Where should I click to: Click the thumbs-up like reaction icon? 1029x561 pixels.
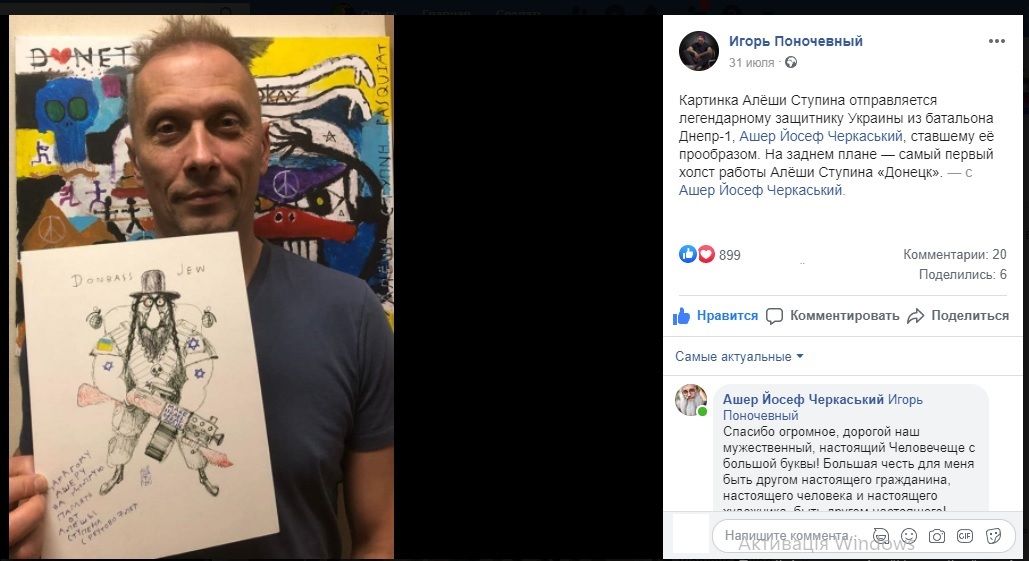pos(687,254)
